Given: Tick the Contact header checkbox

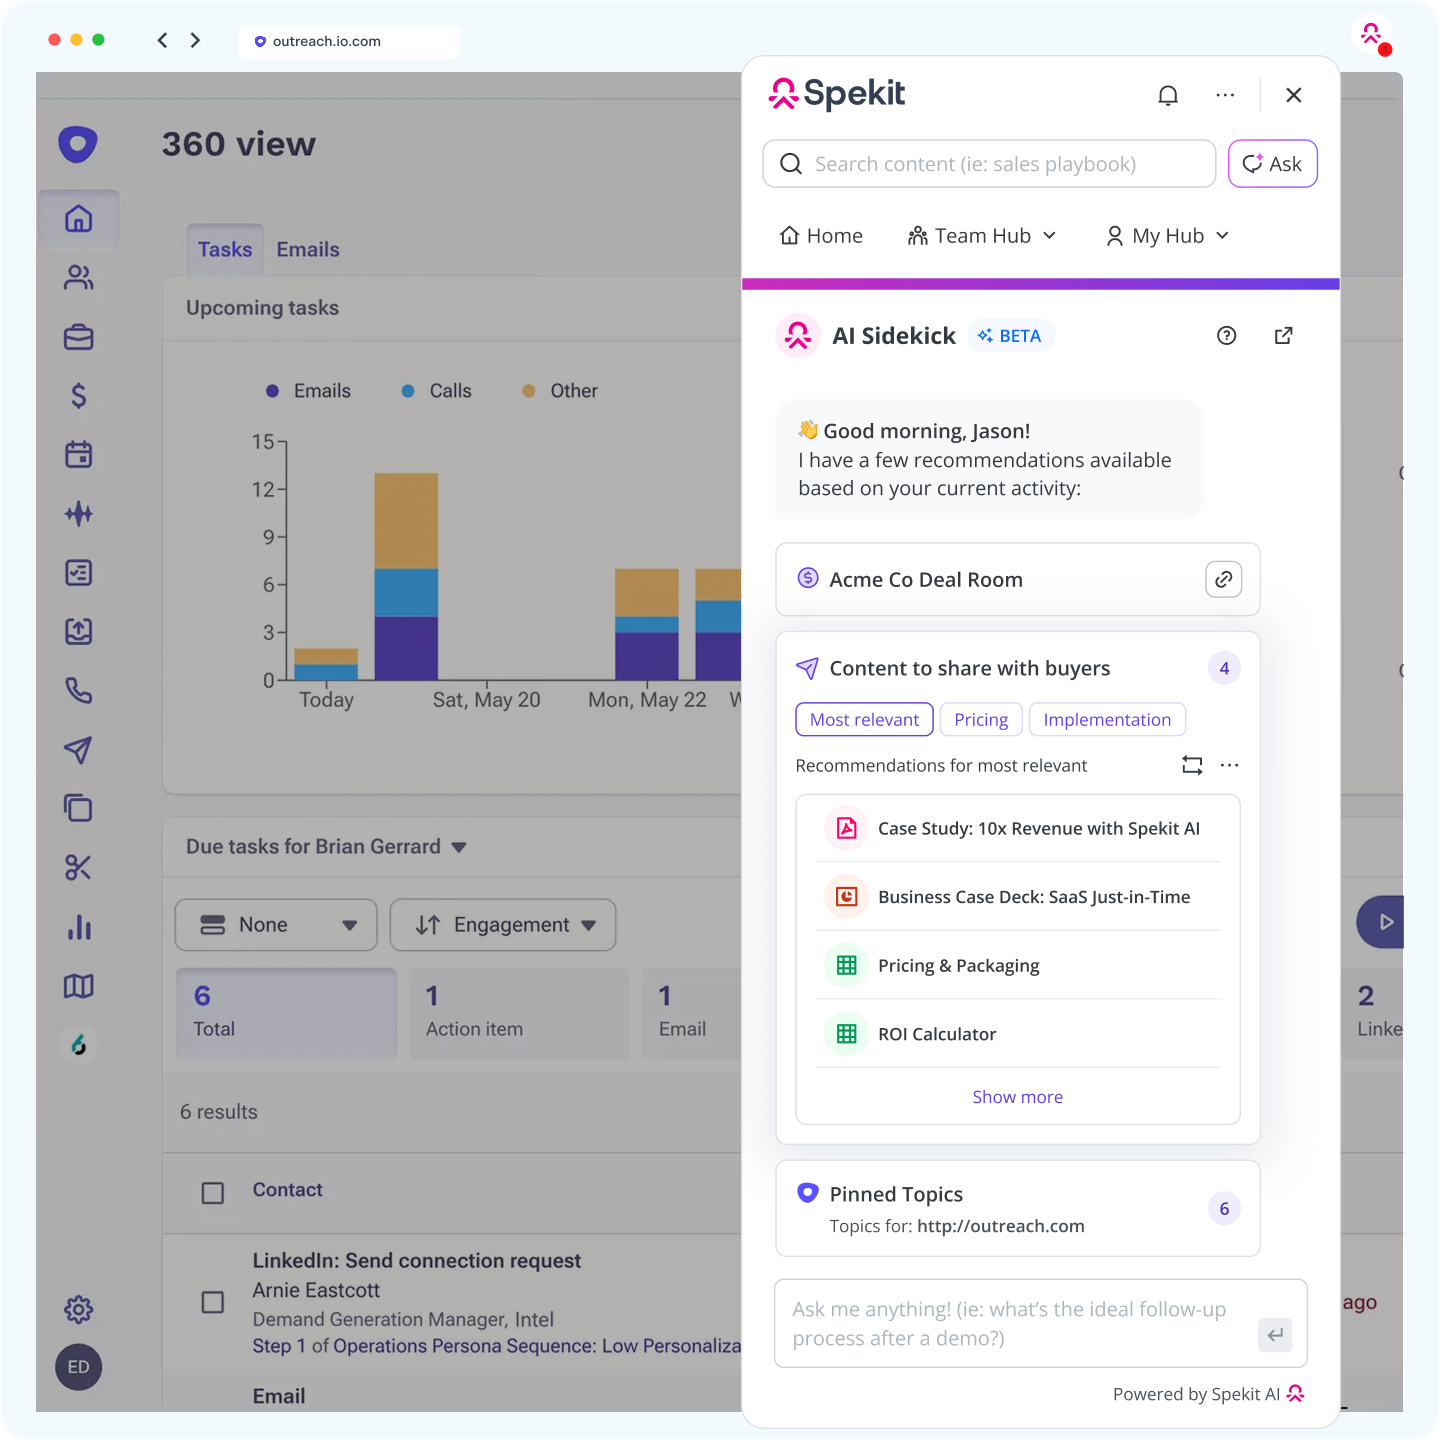Looking at the screenshot, I should point(213,1193).
